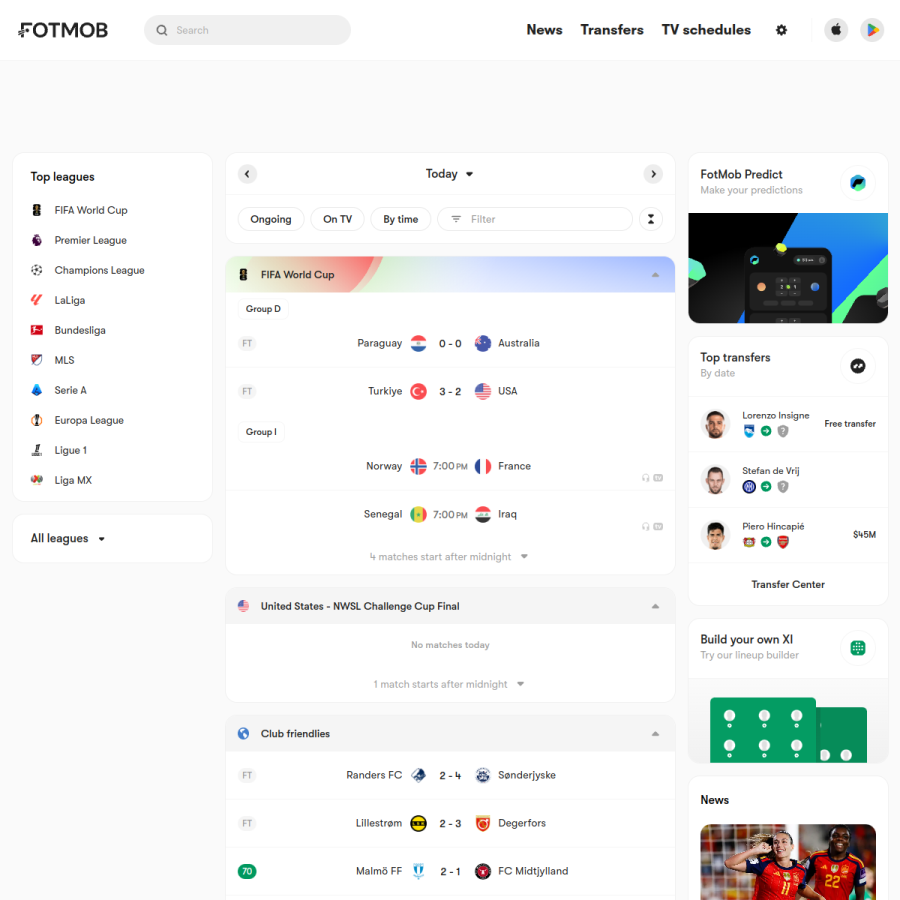Open the lineup builder pitch image
Image resolution: width=900 pixels, height=900 pixels.
tap(788, 721)
